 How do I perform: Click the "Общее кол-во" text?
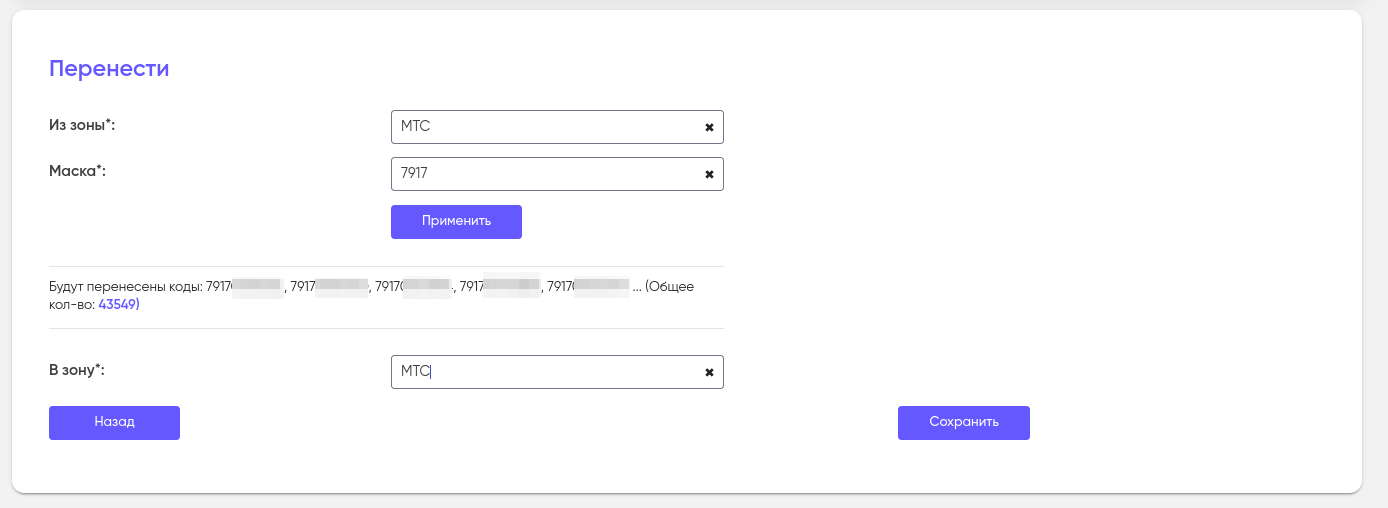tap(670, 287)
